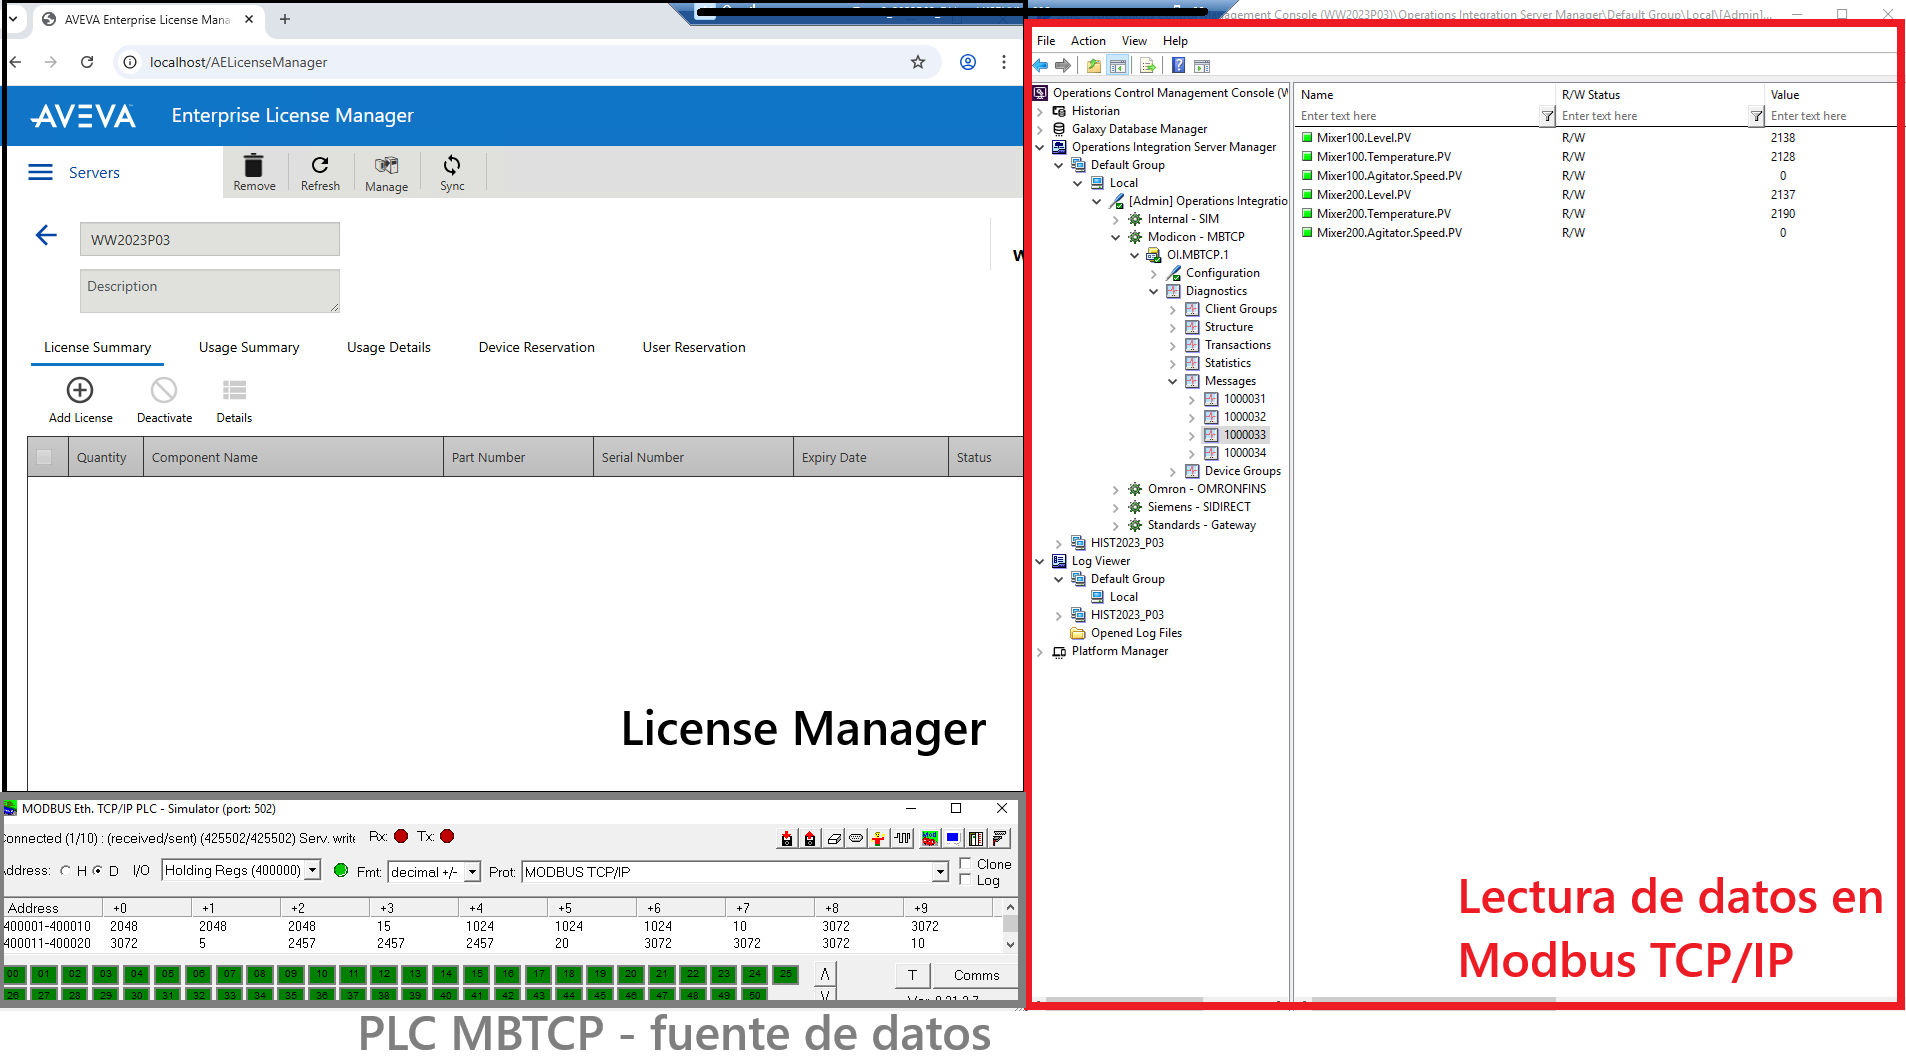Click the Comms button in Modbus simulator

[x=976, y=975]
